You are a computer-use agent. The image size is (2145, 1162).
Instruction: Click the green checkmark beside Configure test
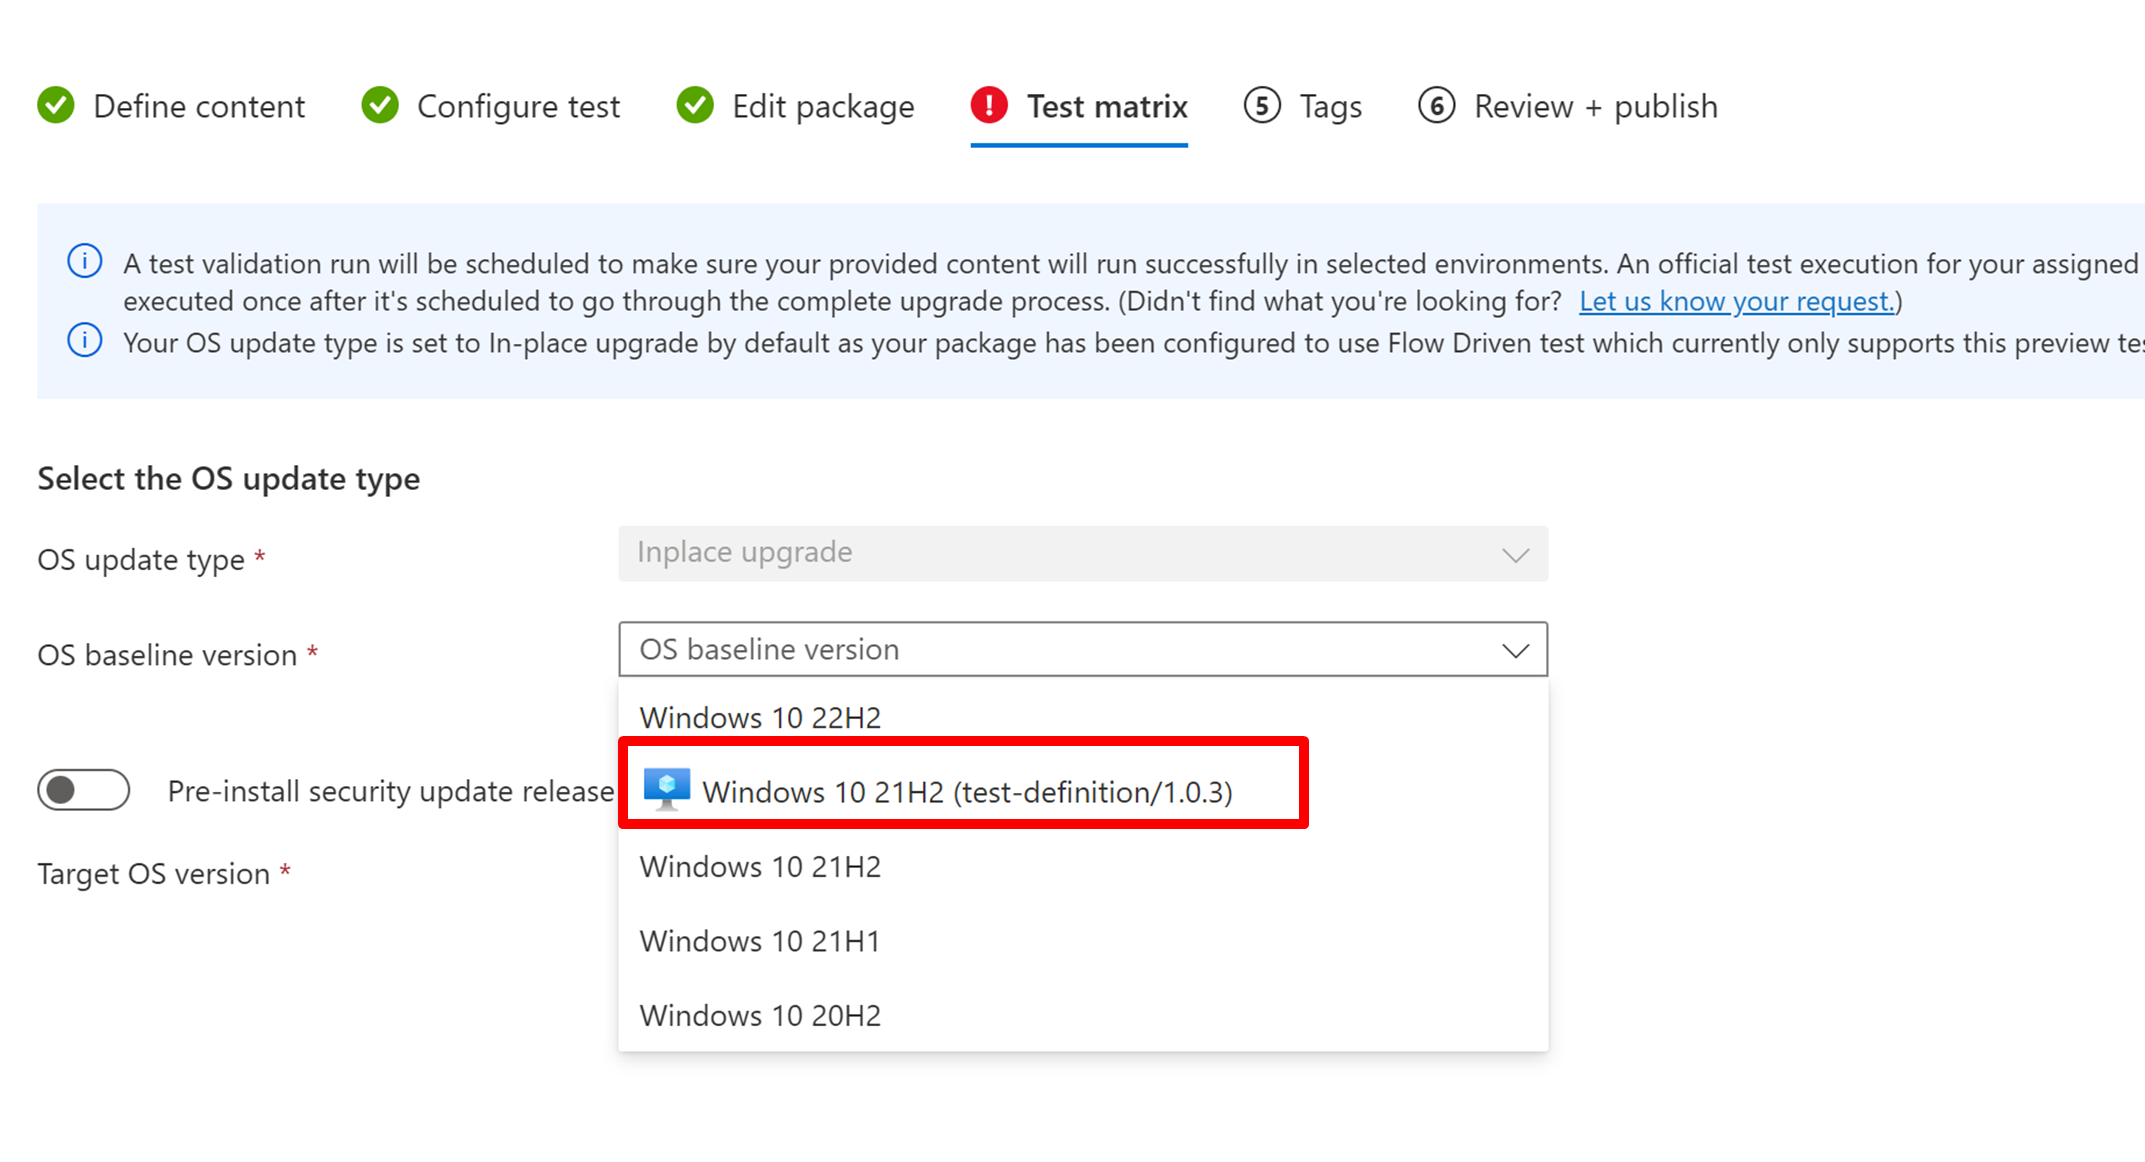tap(380, 105)
